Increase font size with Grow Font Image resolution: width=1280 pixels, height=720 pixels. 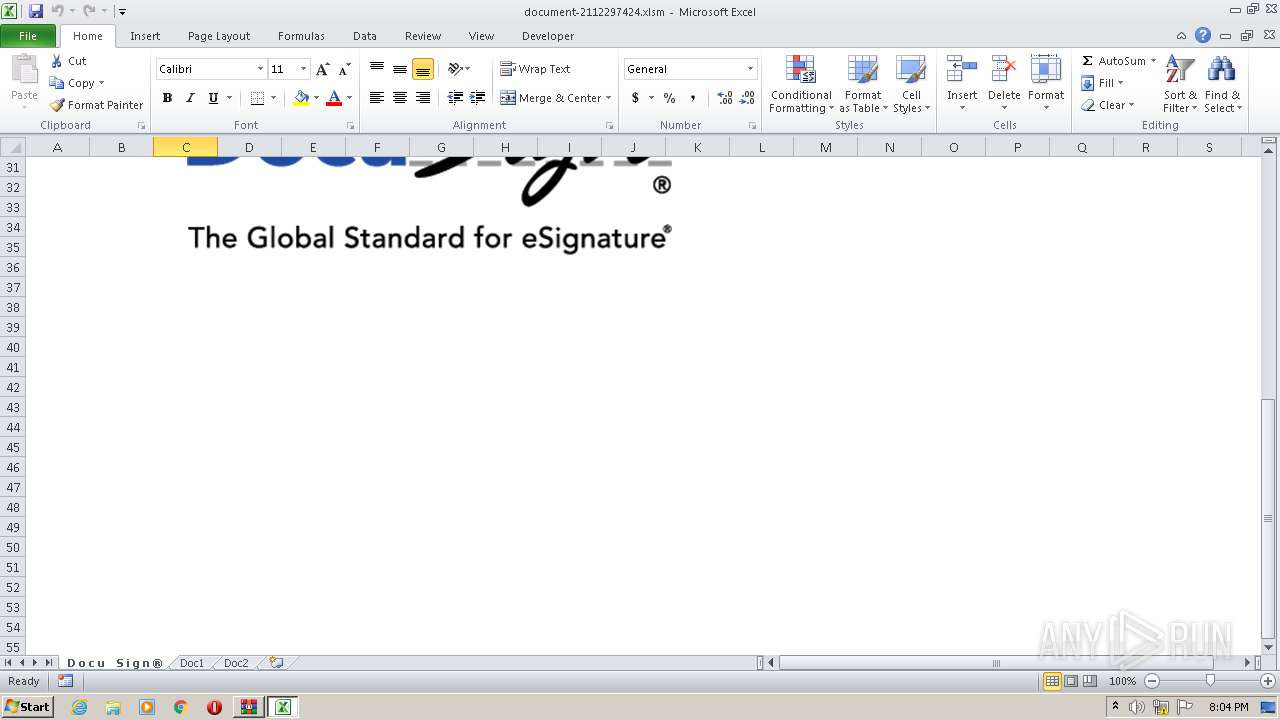pos(322,69)
